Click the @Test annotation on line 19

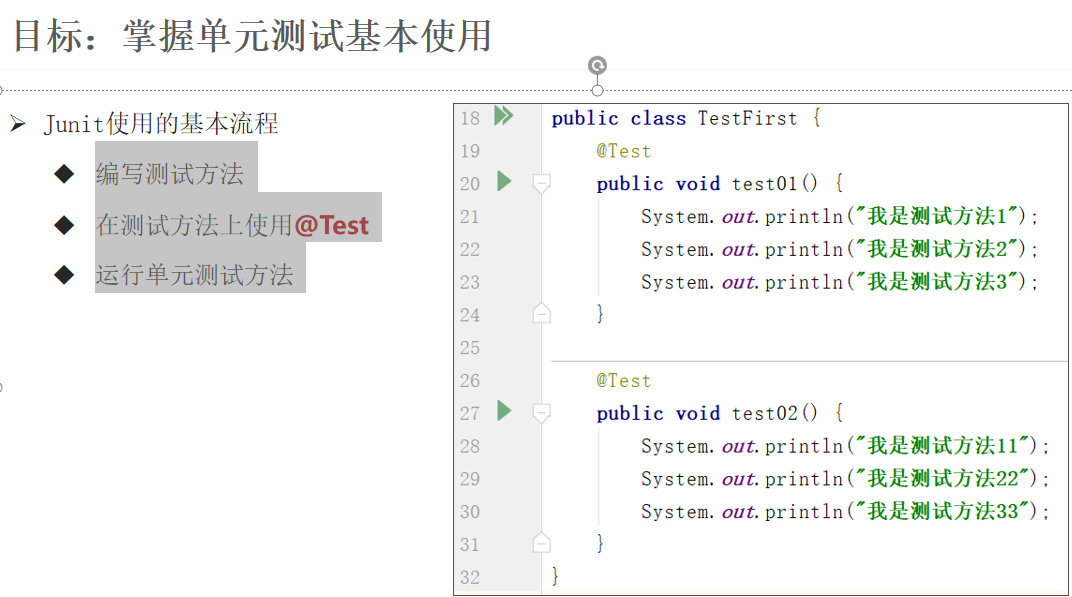pyautogui.click(x=624, y=151)
